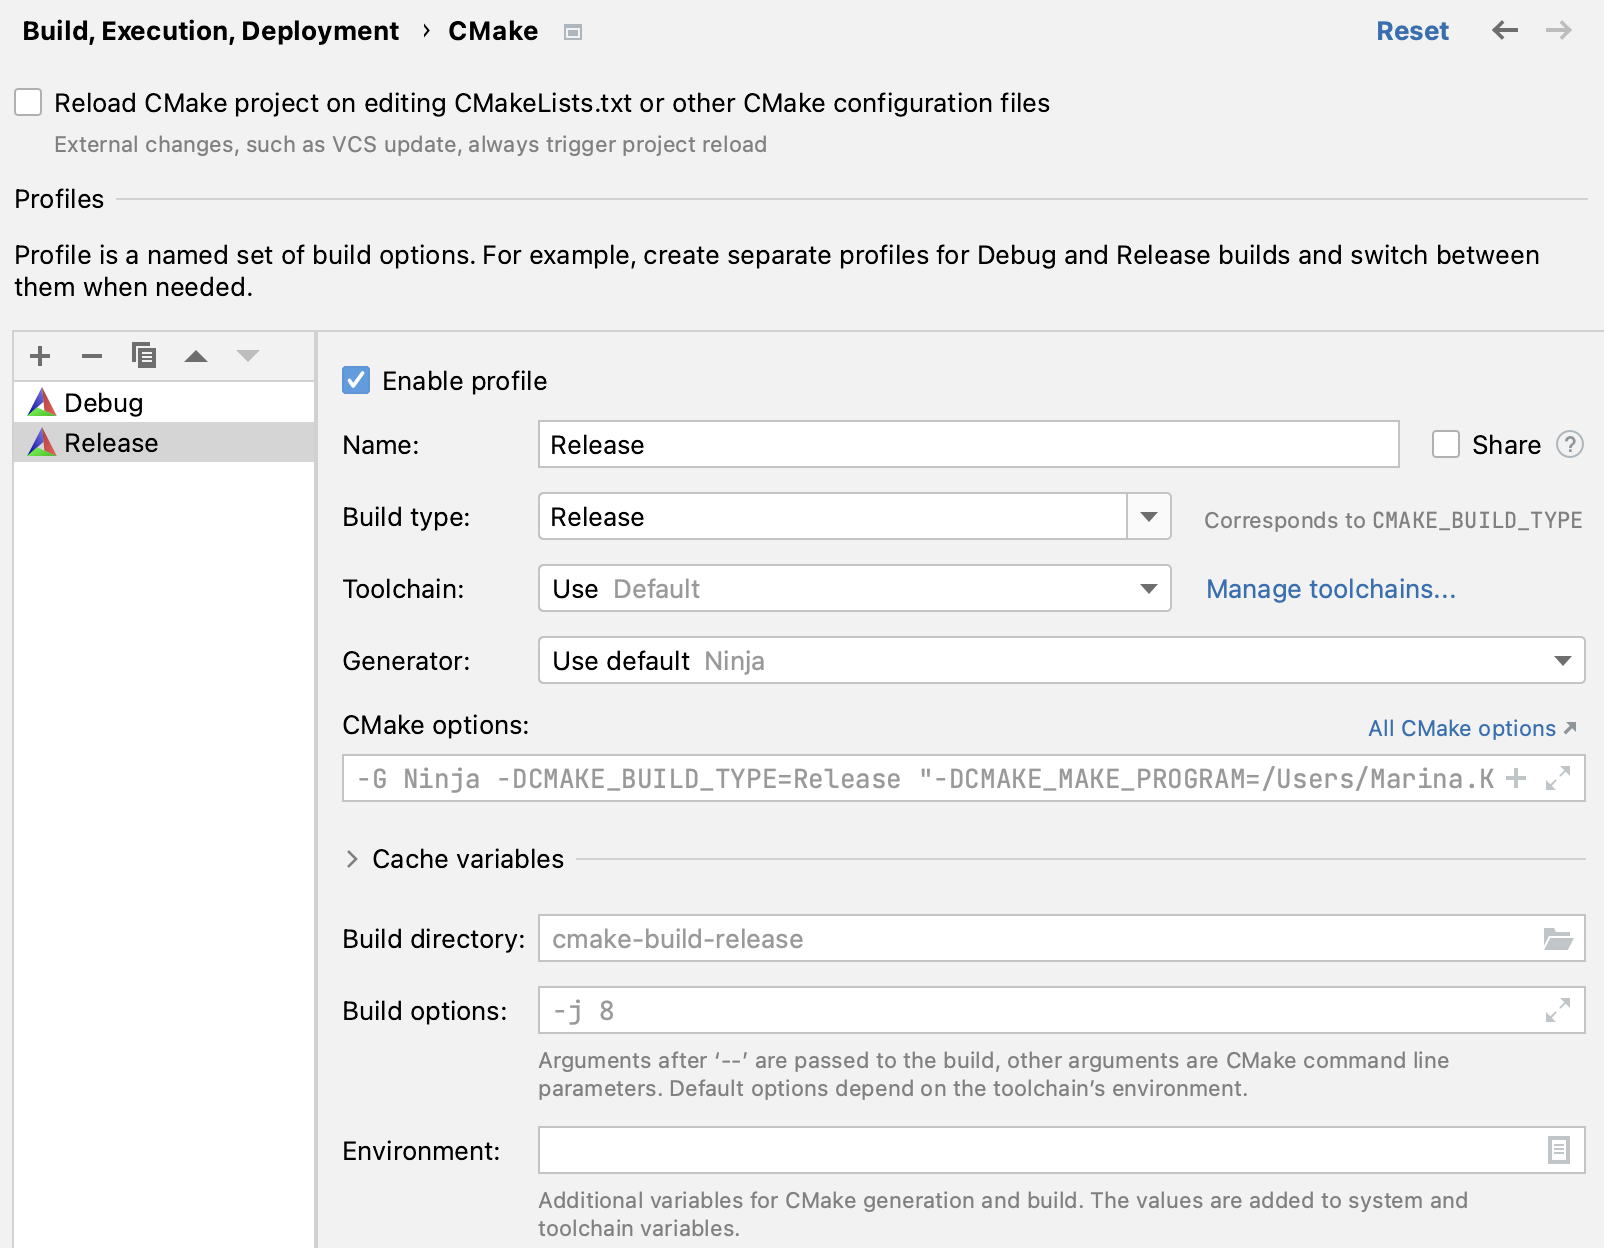Open Manage toolchains settings
The height and width of the screenshot is (1248, 1604).
(1330, 589)
